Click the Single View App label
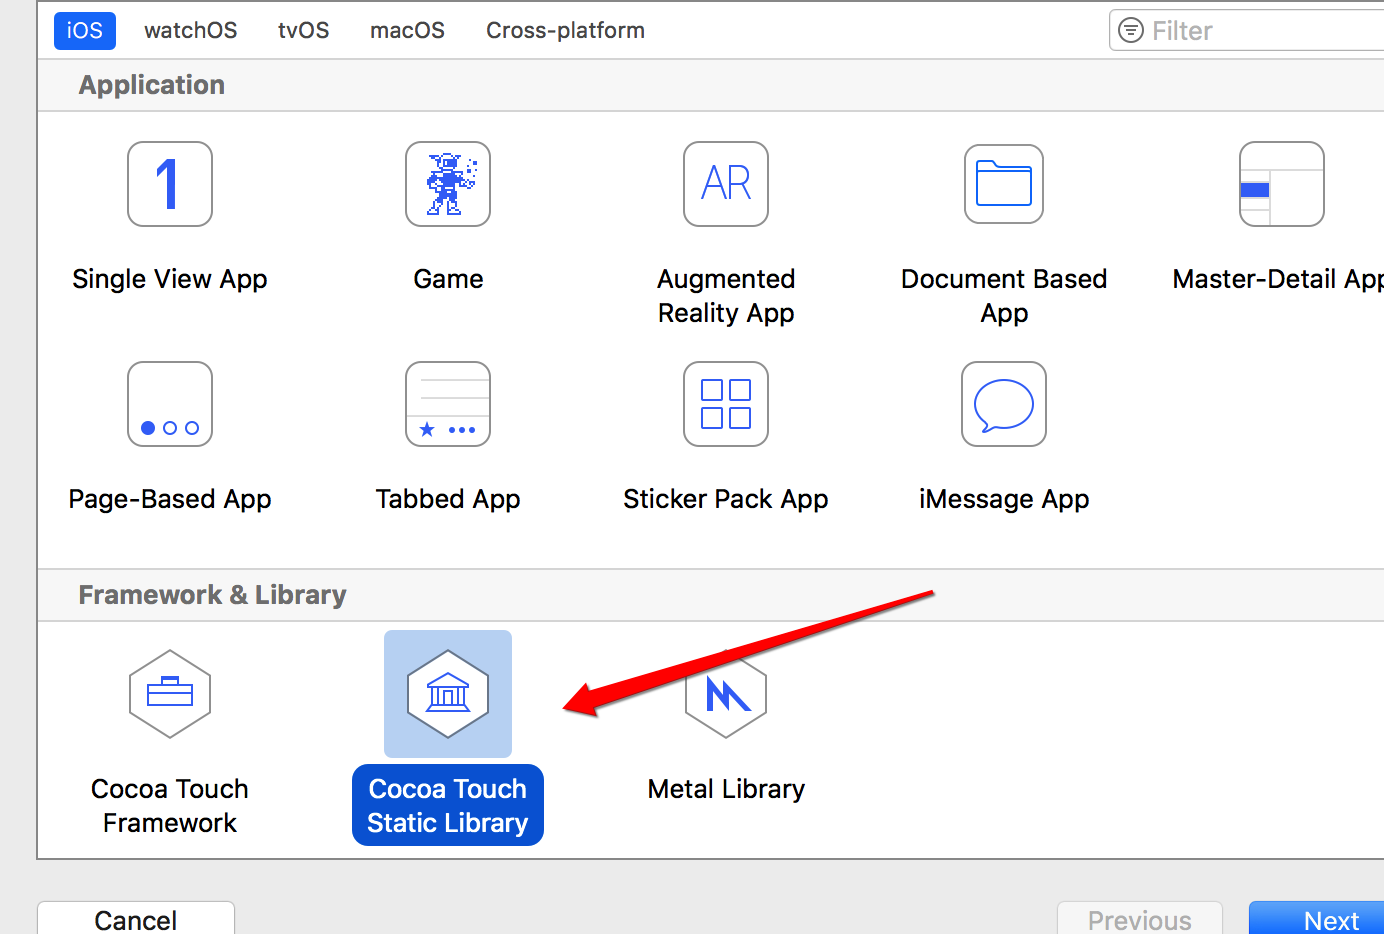 pyautogui.click(x=170, y=279)
